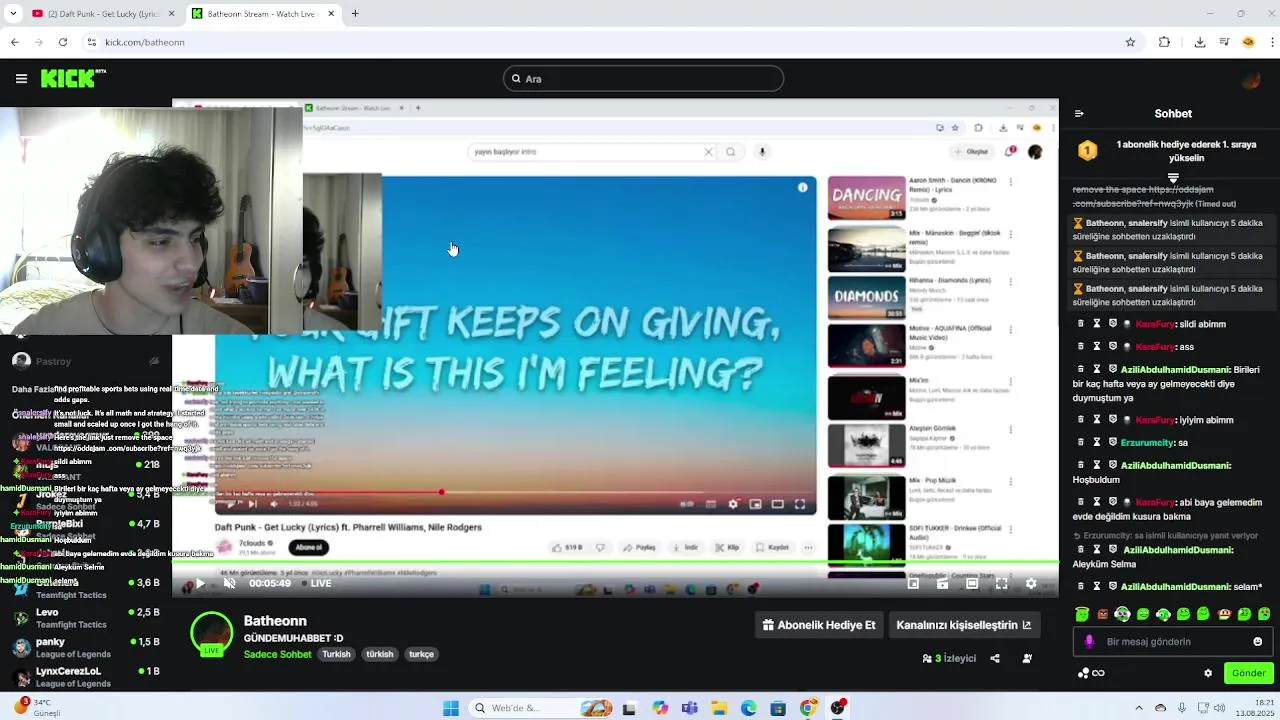Open Dancin KRONO Remix video thumbnail

(x=866, y=198)
